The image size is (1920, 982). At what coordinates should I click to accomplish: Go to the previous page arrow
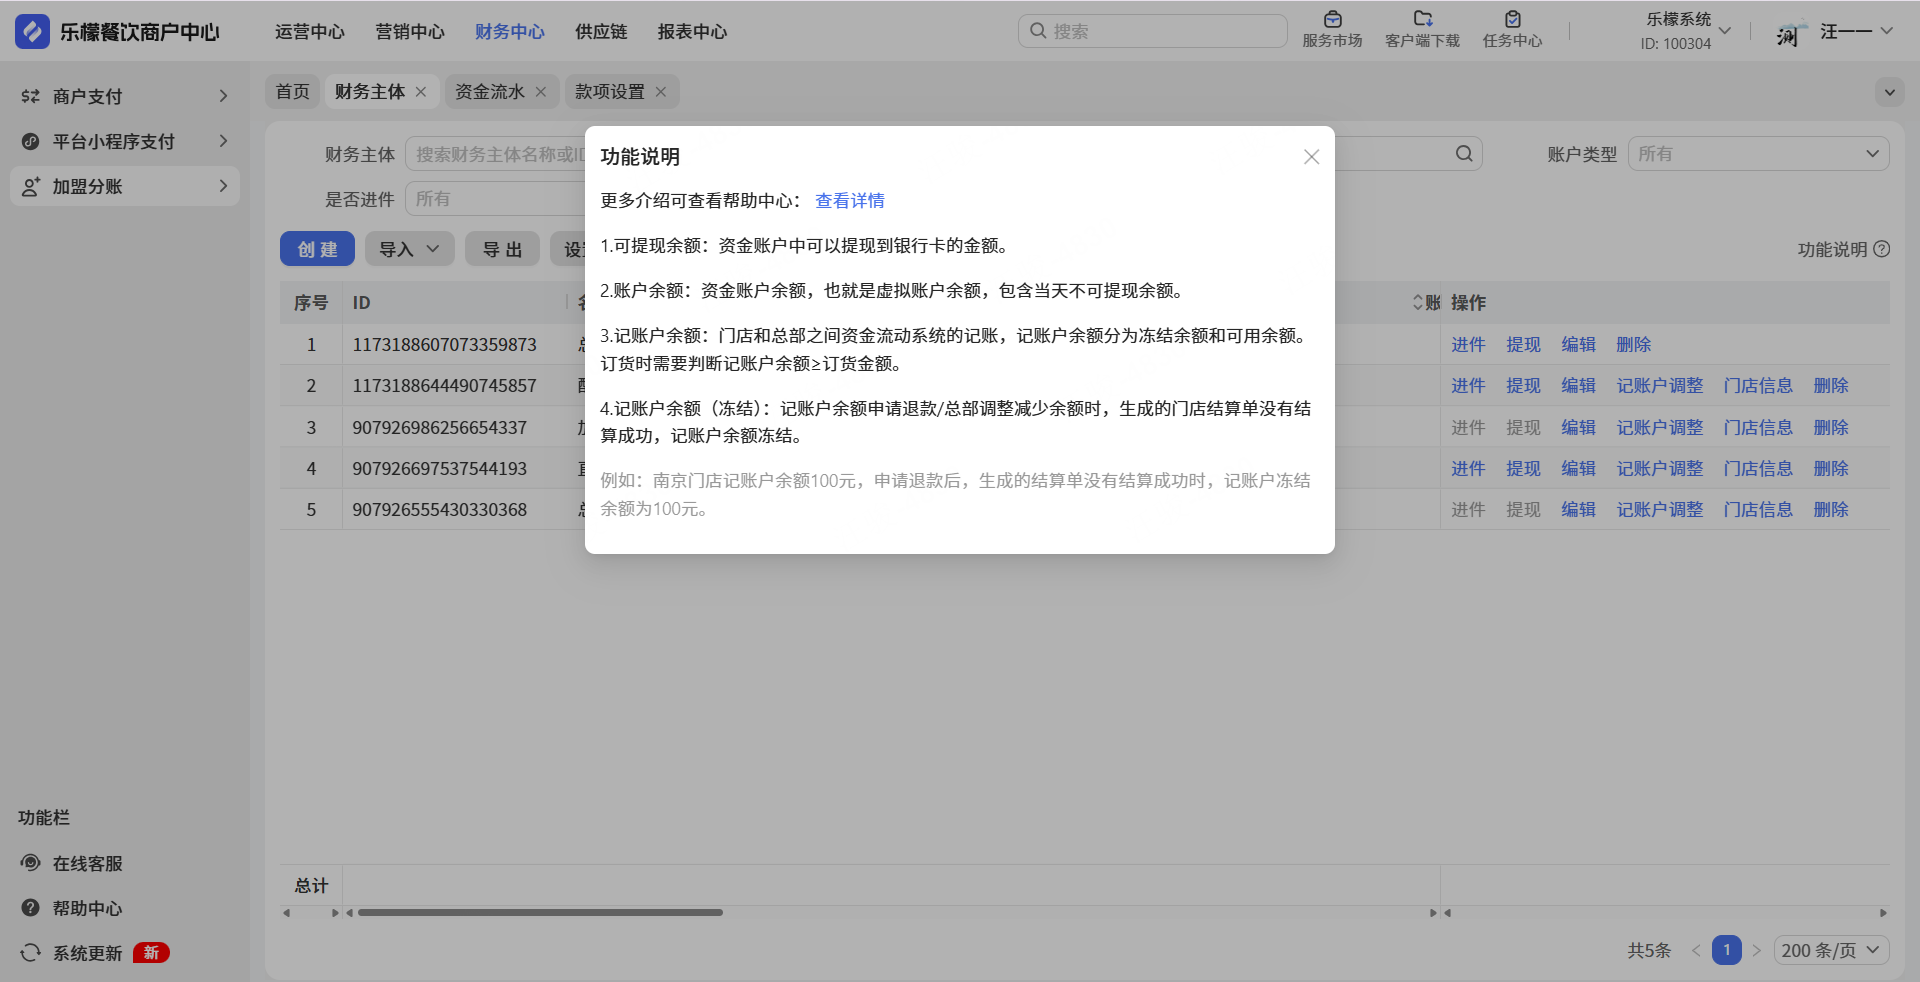1696,950
